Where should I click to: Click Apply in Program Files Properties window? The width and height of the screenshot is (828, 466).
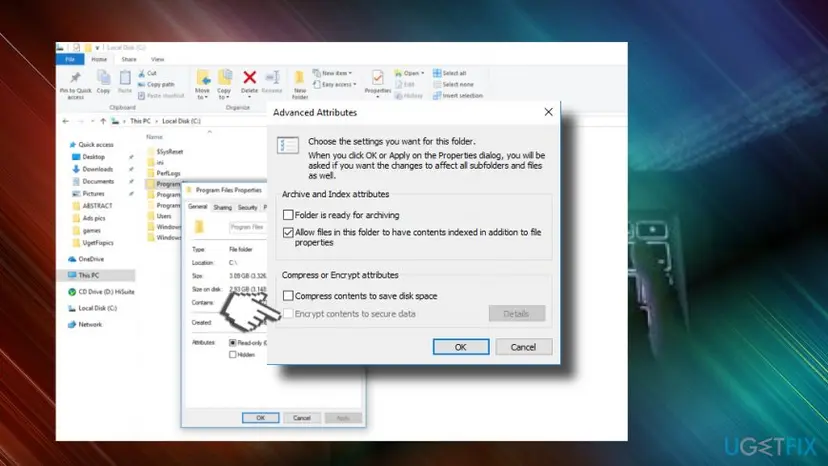pos(343,418)
